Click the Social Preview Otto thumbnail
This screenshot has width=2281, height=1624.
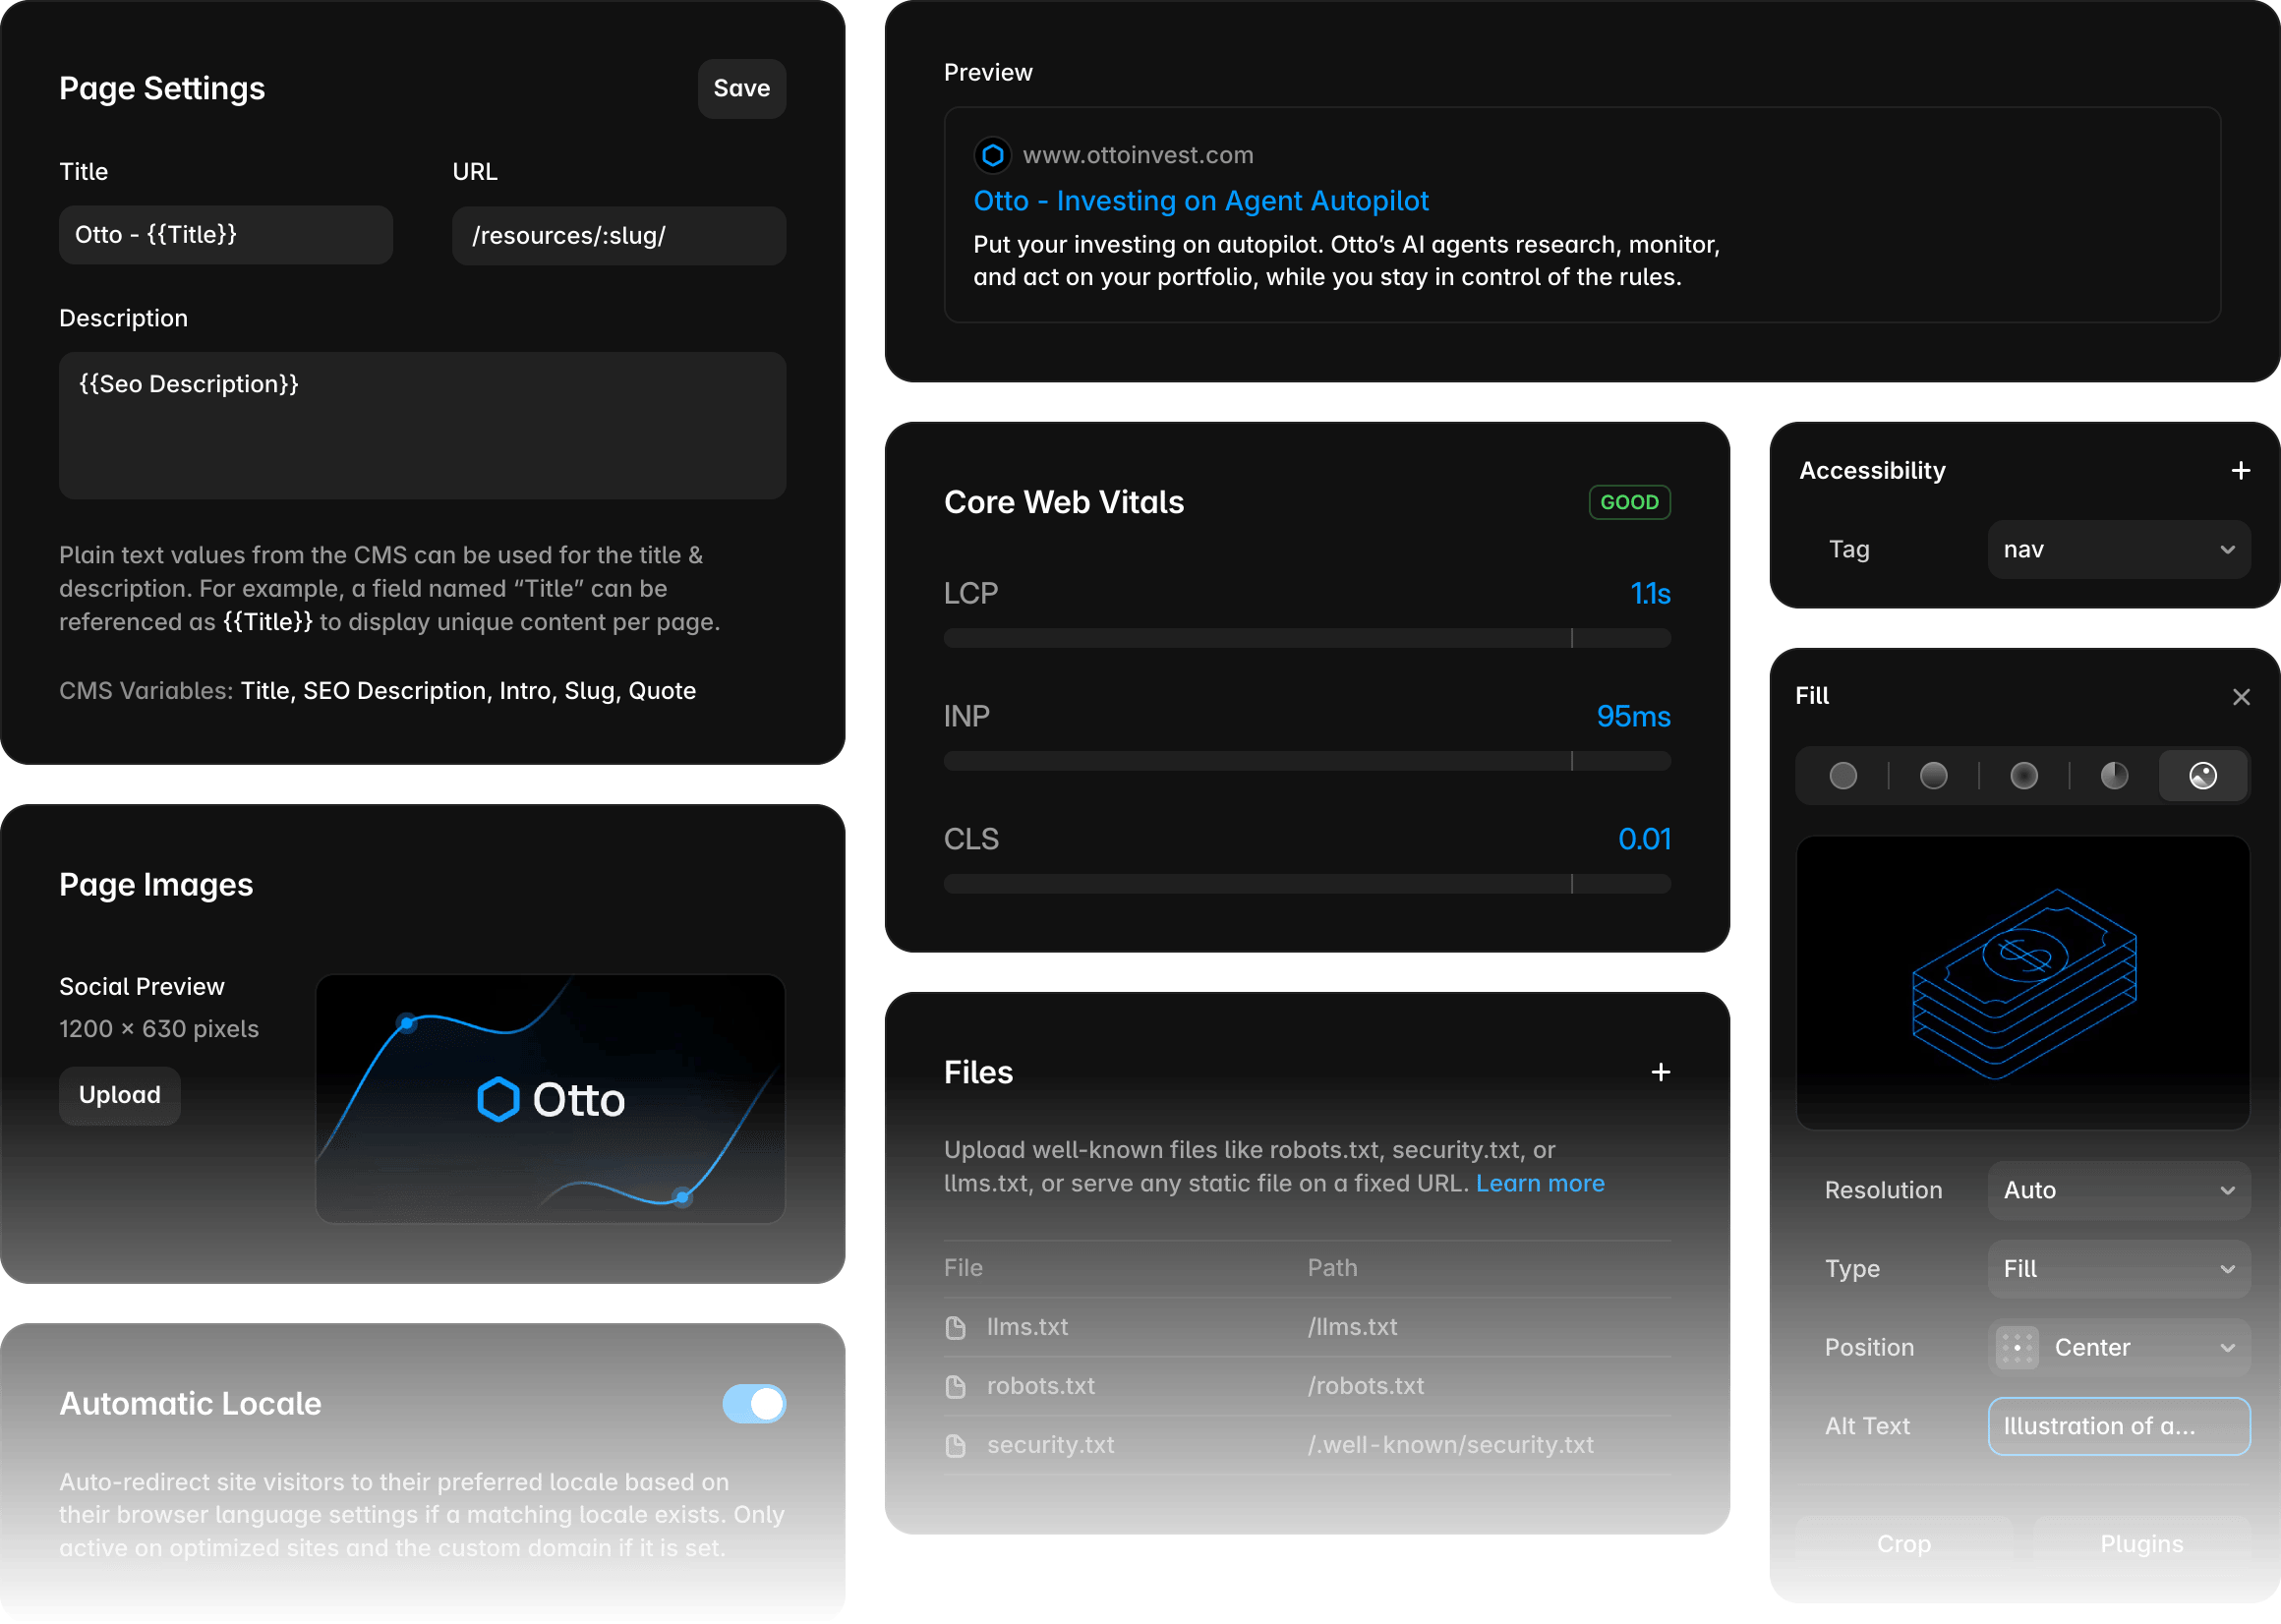[x=550, y=1099]
